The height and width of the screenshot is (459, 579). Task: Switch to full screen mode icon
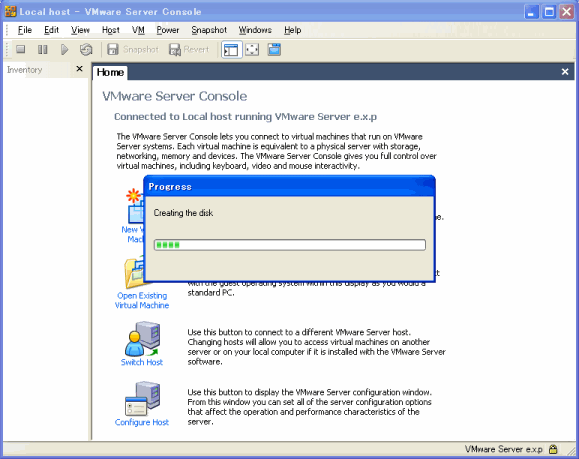[x=252, y=49]
